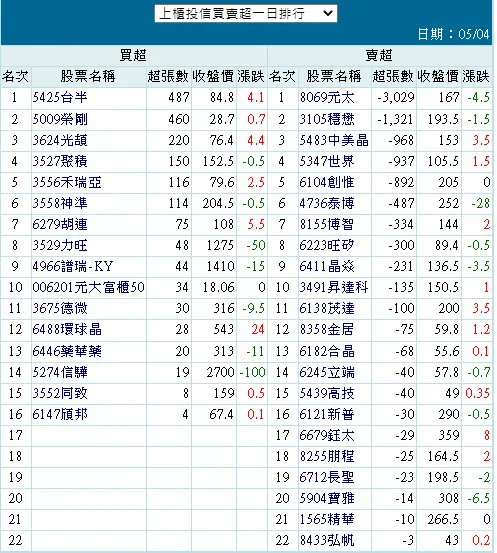Go to stock 5439高技

(x=327, y=393)
